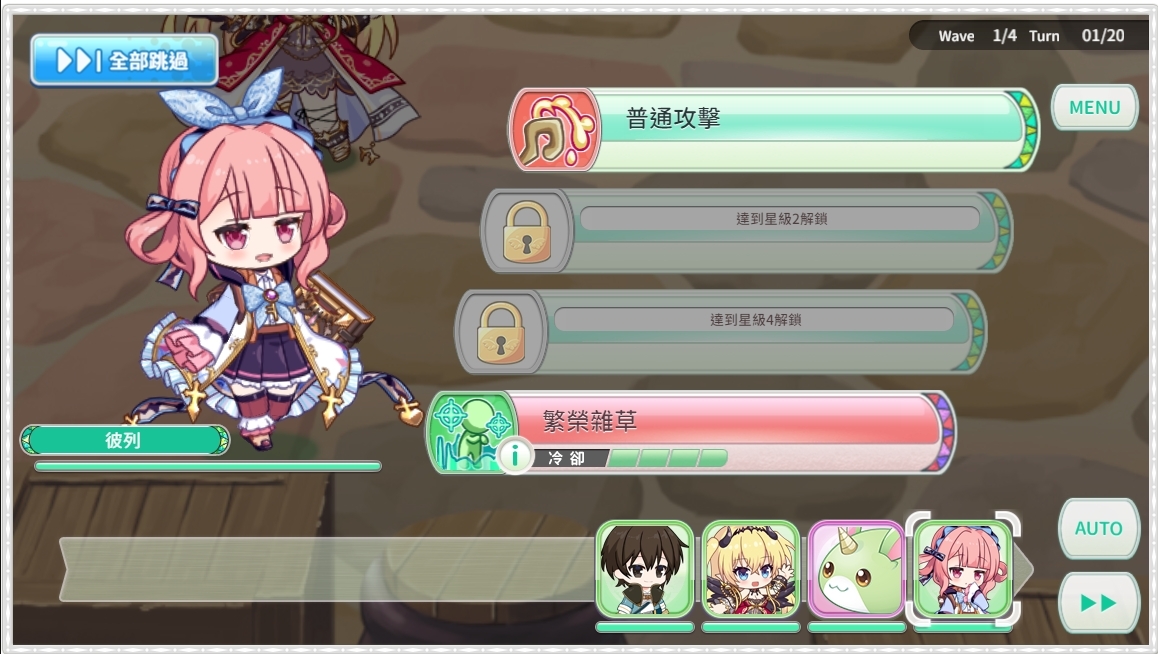The image size is (1158, 654).
Task: Select the blonde horned girl portrait
Action: point(750,569)
